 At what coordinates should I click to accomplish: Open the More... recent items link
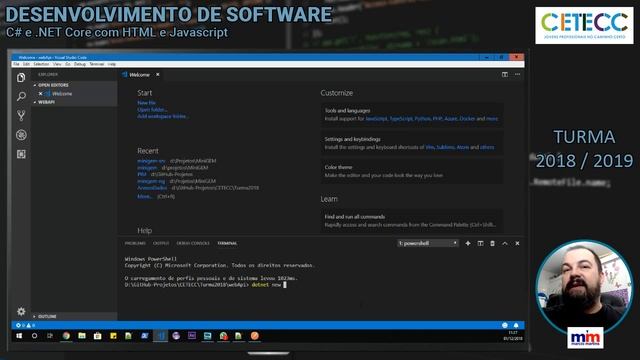tap(144, 196)
